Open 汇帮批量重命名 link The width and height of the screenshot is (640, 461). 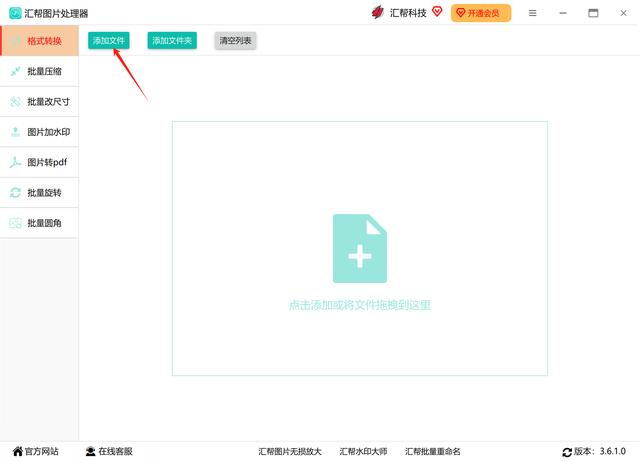[x=432, y=452]
